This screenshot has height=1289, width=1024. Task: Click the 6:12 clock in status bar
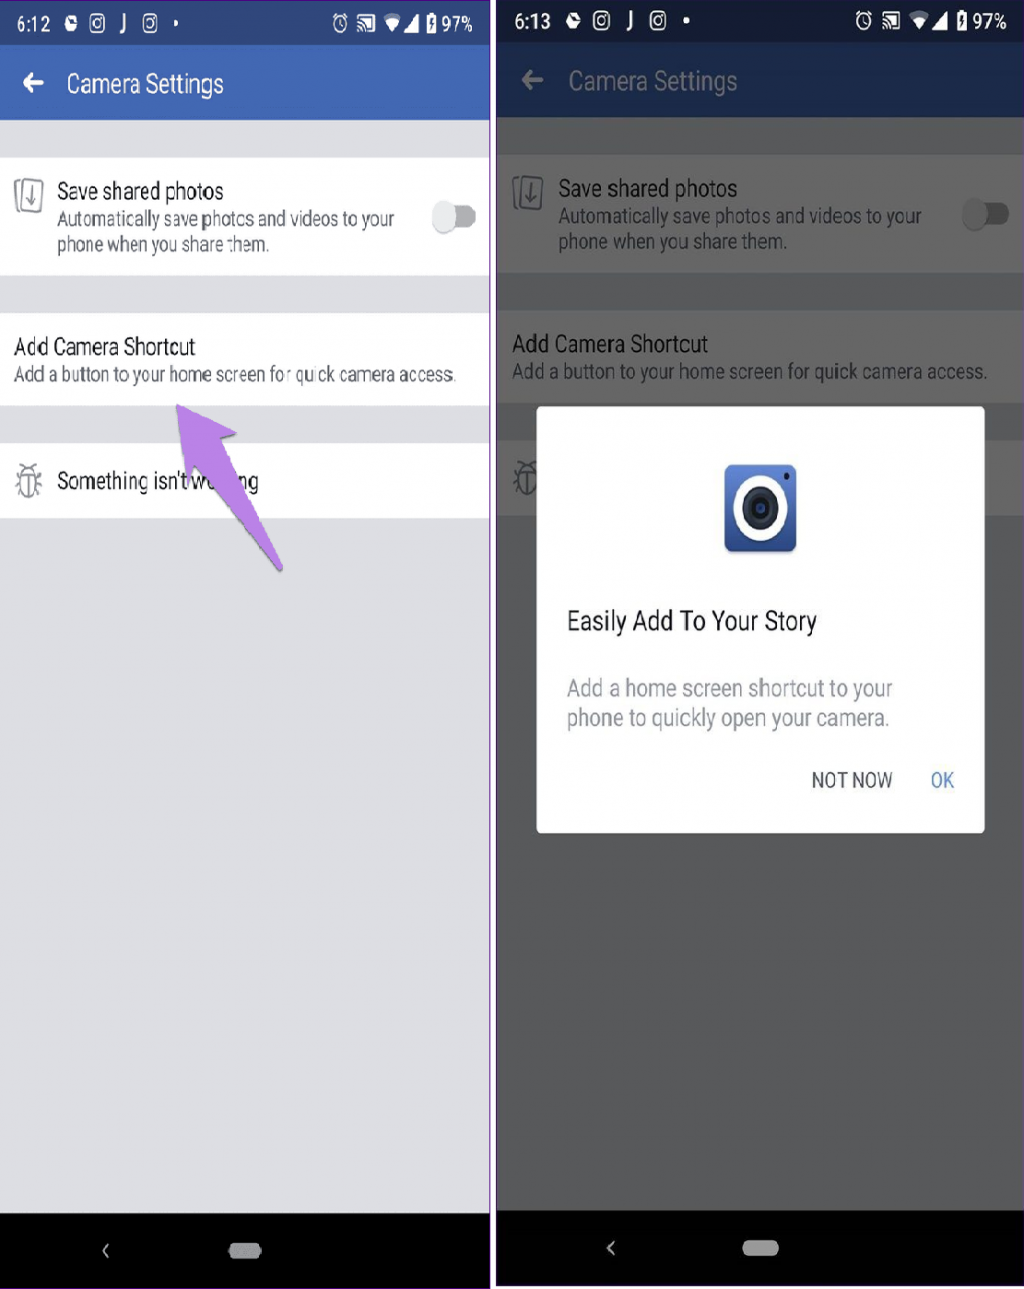[33, 23]
